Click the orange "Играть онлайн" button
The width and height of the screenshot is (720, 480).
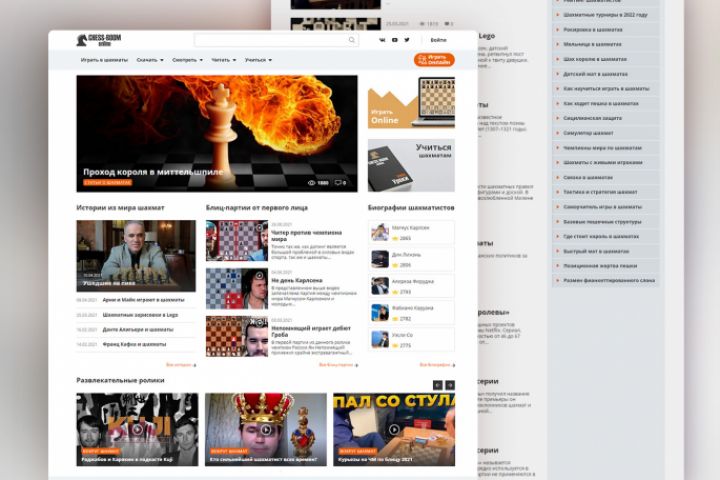[x=434, y=60]
